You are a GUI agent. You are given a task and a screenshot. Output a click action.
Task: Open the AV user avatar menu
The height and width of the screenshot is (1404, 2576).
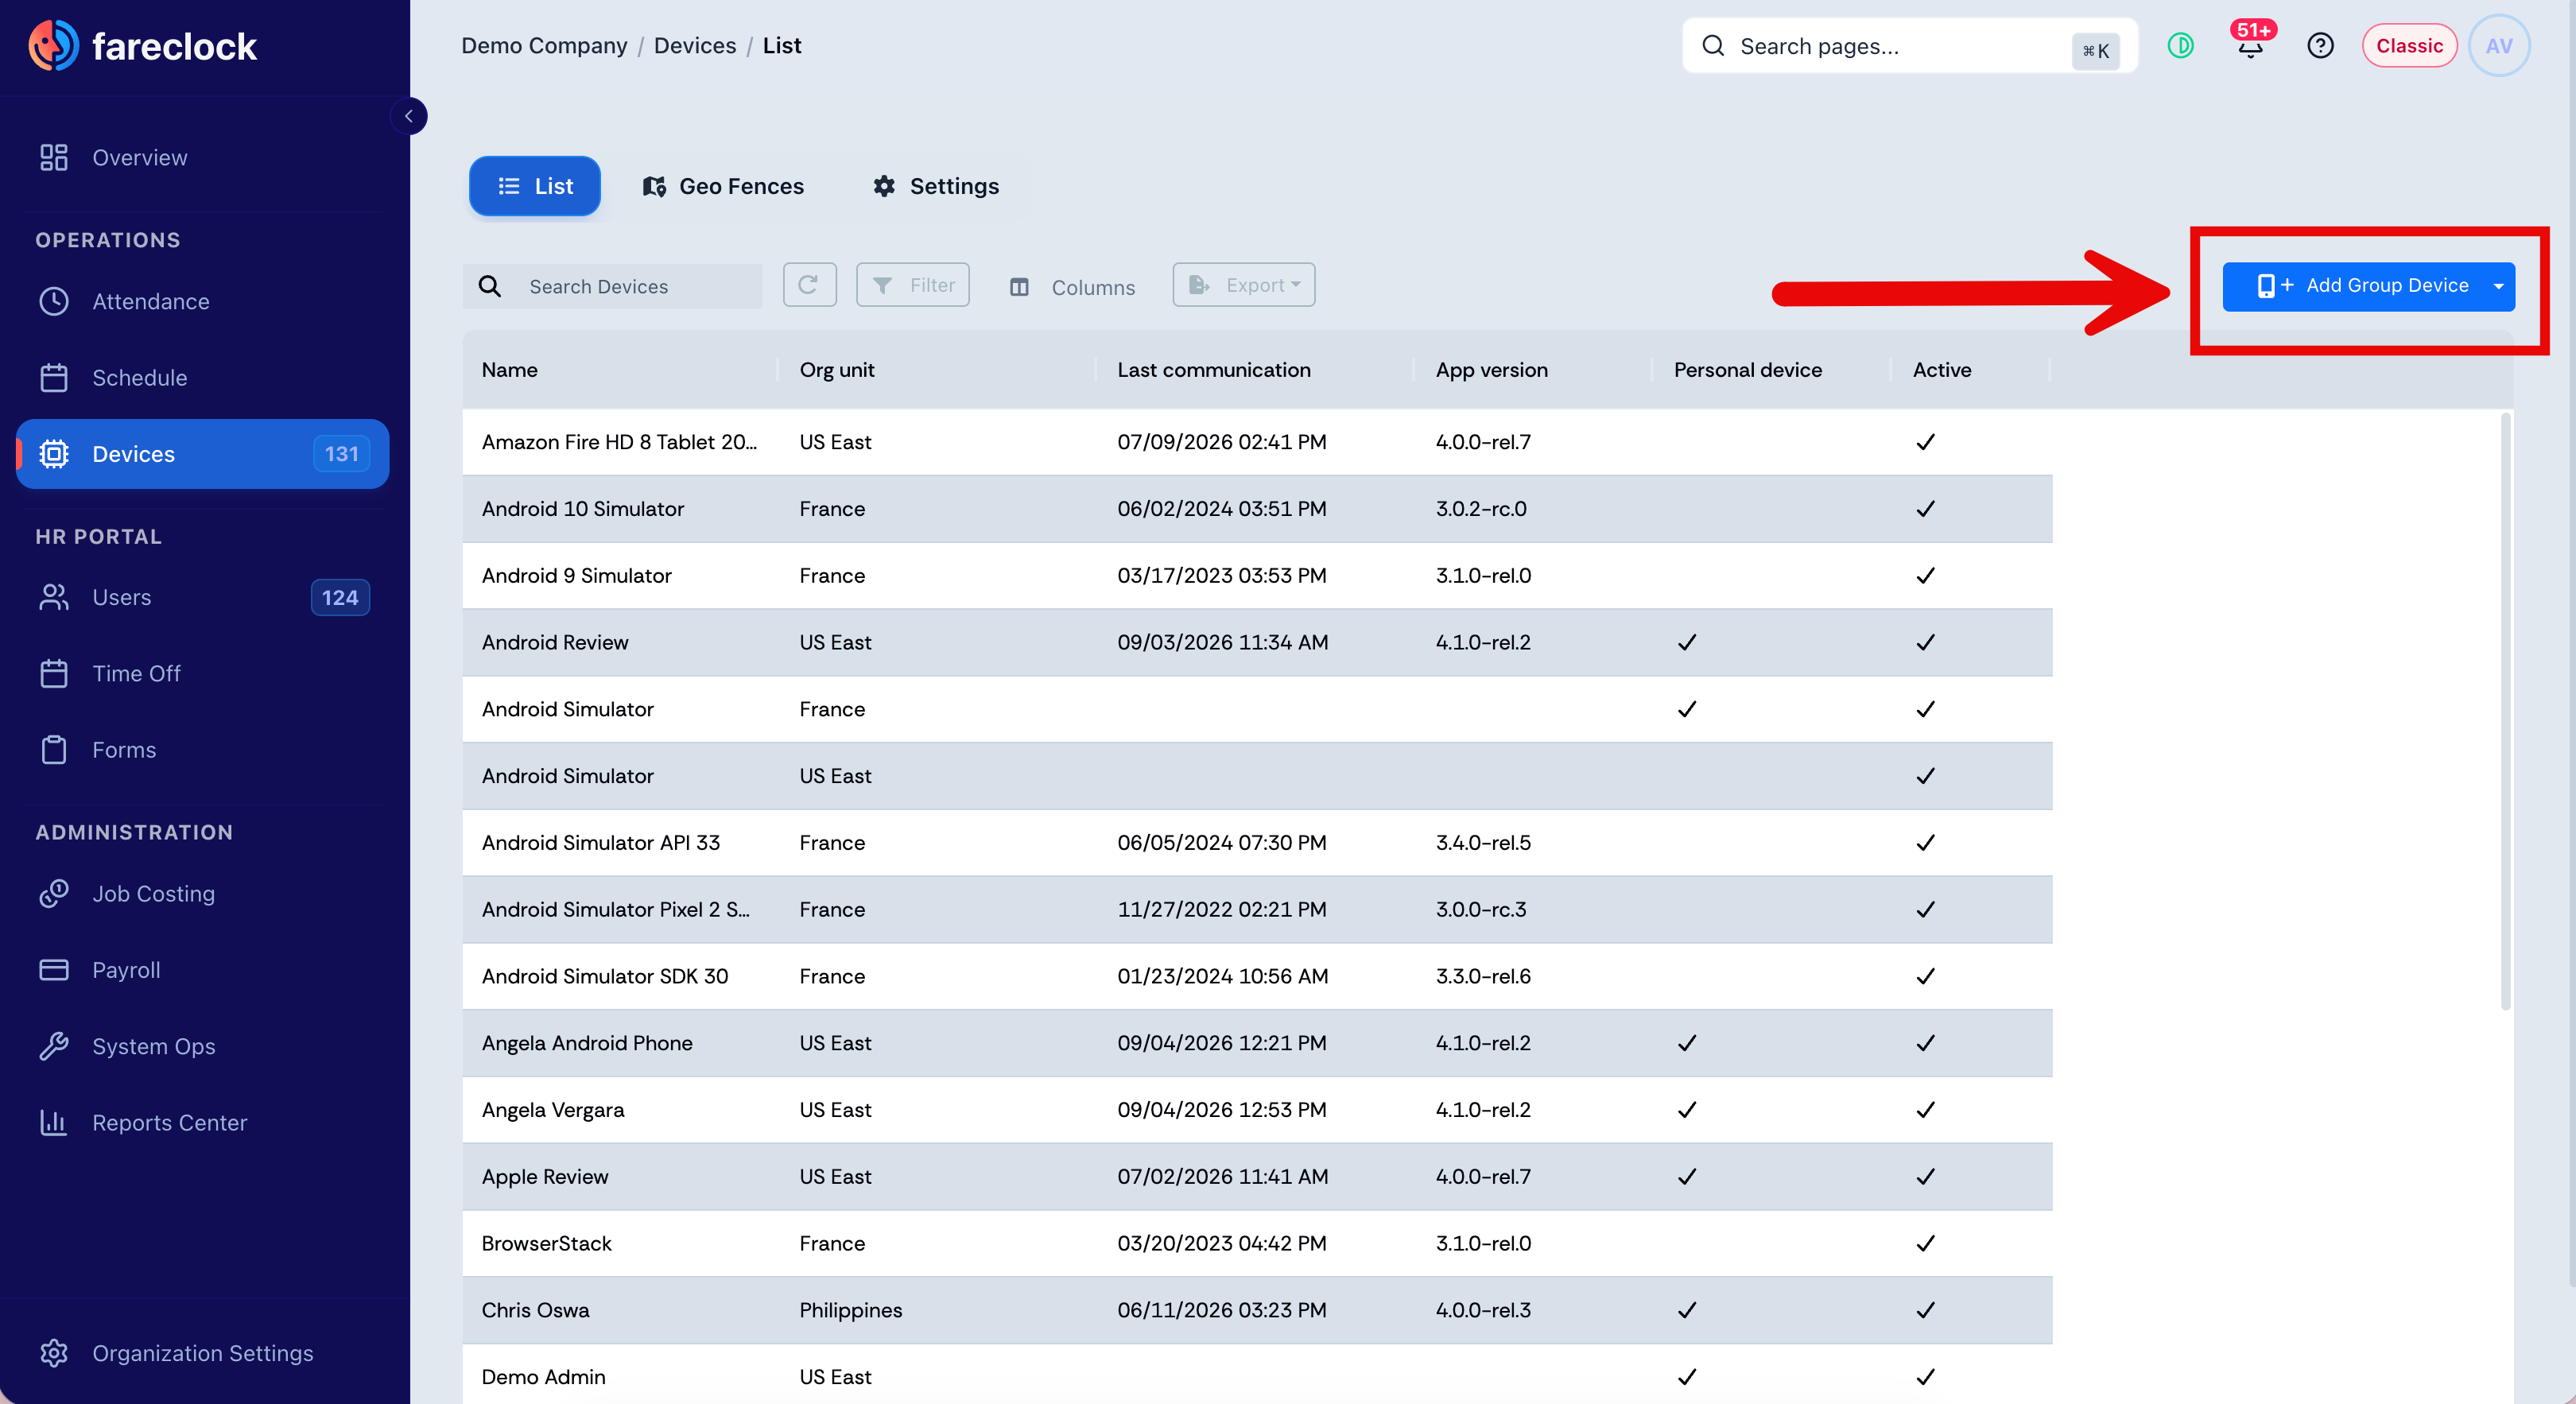click(2498, 46)
